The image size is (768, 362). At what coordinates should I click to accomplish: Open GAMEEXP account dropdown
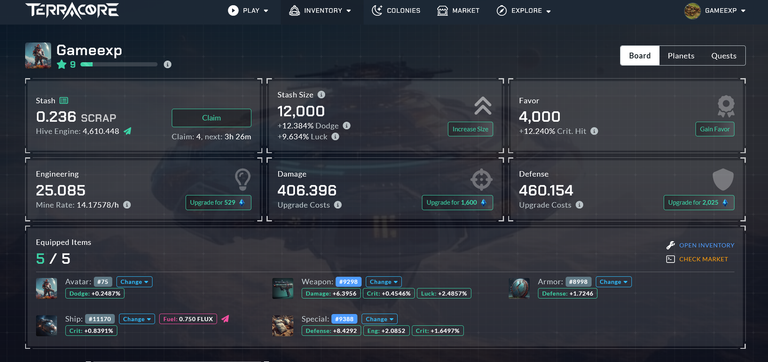[715, 11]
